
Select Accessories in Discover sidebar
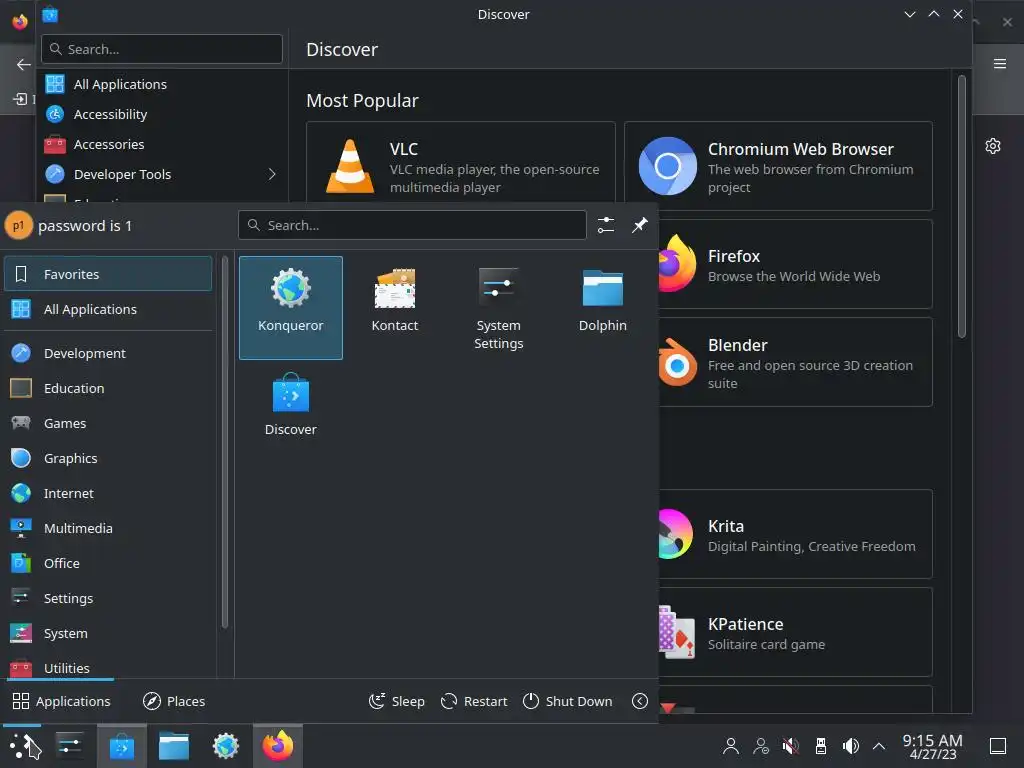click(x=162, y=144)
